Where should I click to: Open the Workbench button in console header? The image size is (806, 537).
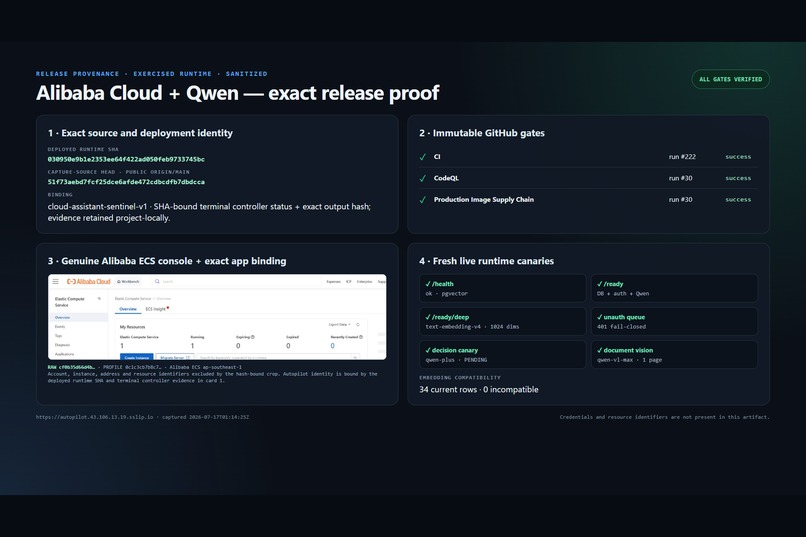pos(128,282)
